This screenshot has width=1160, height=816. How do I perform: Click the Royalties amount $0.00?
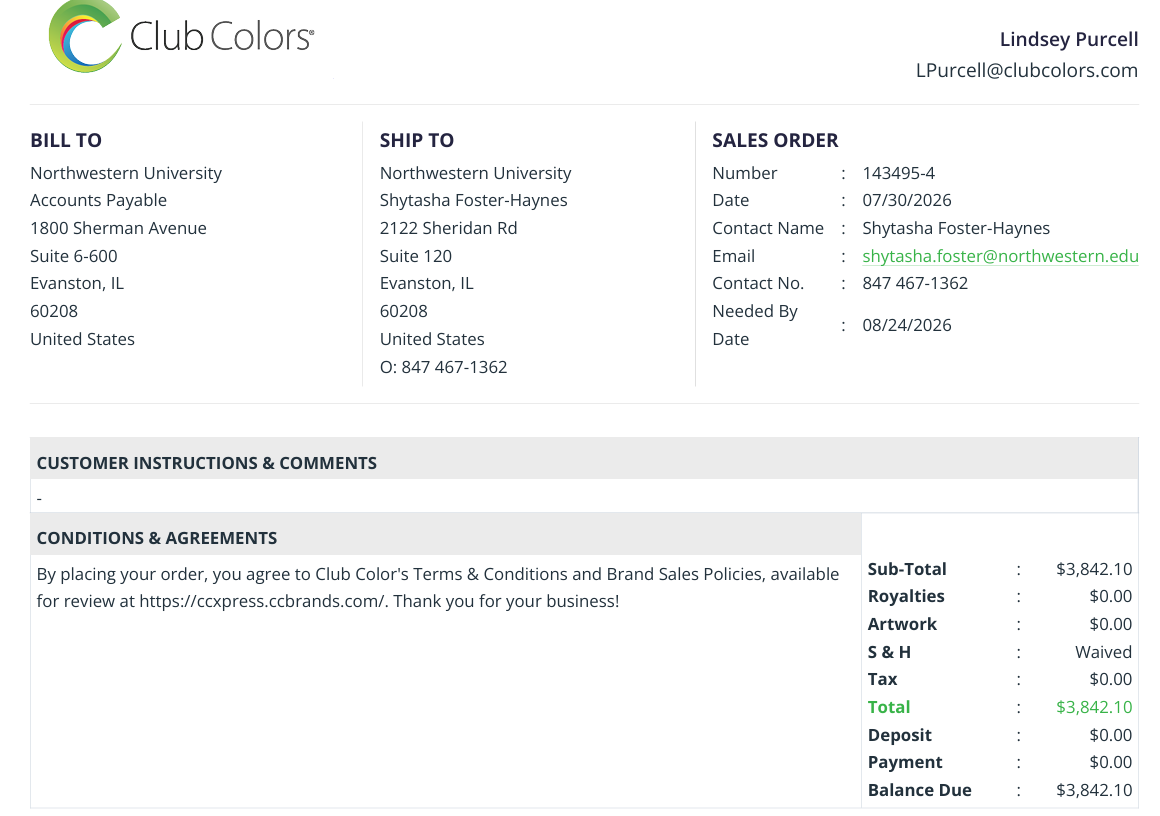click(x=1110, y=596)
